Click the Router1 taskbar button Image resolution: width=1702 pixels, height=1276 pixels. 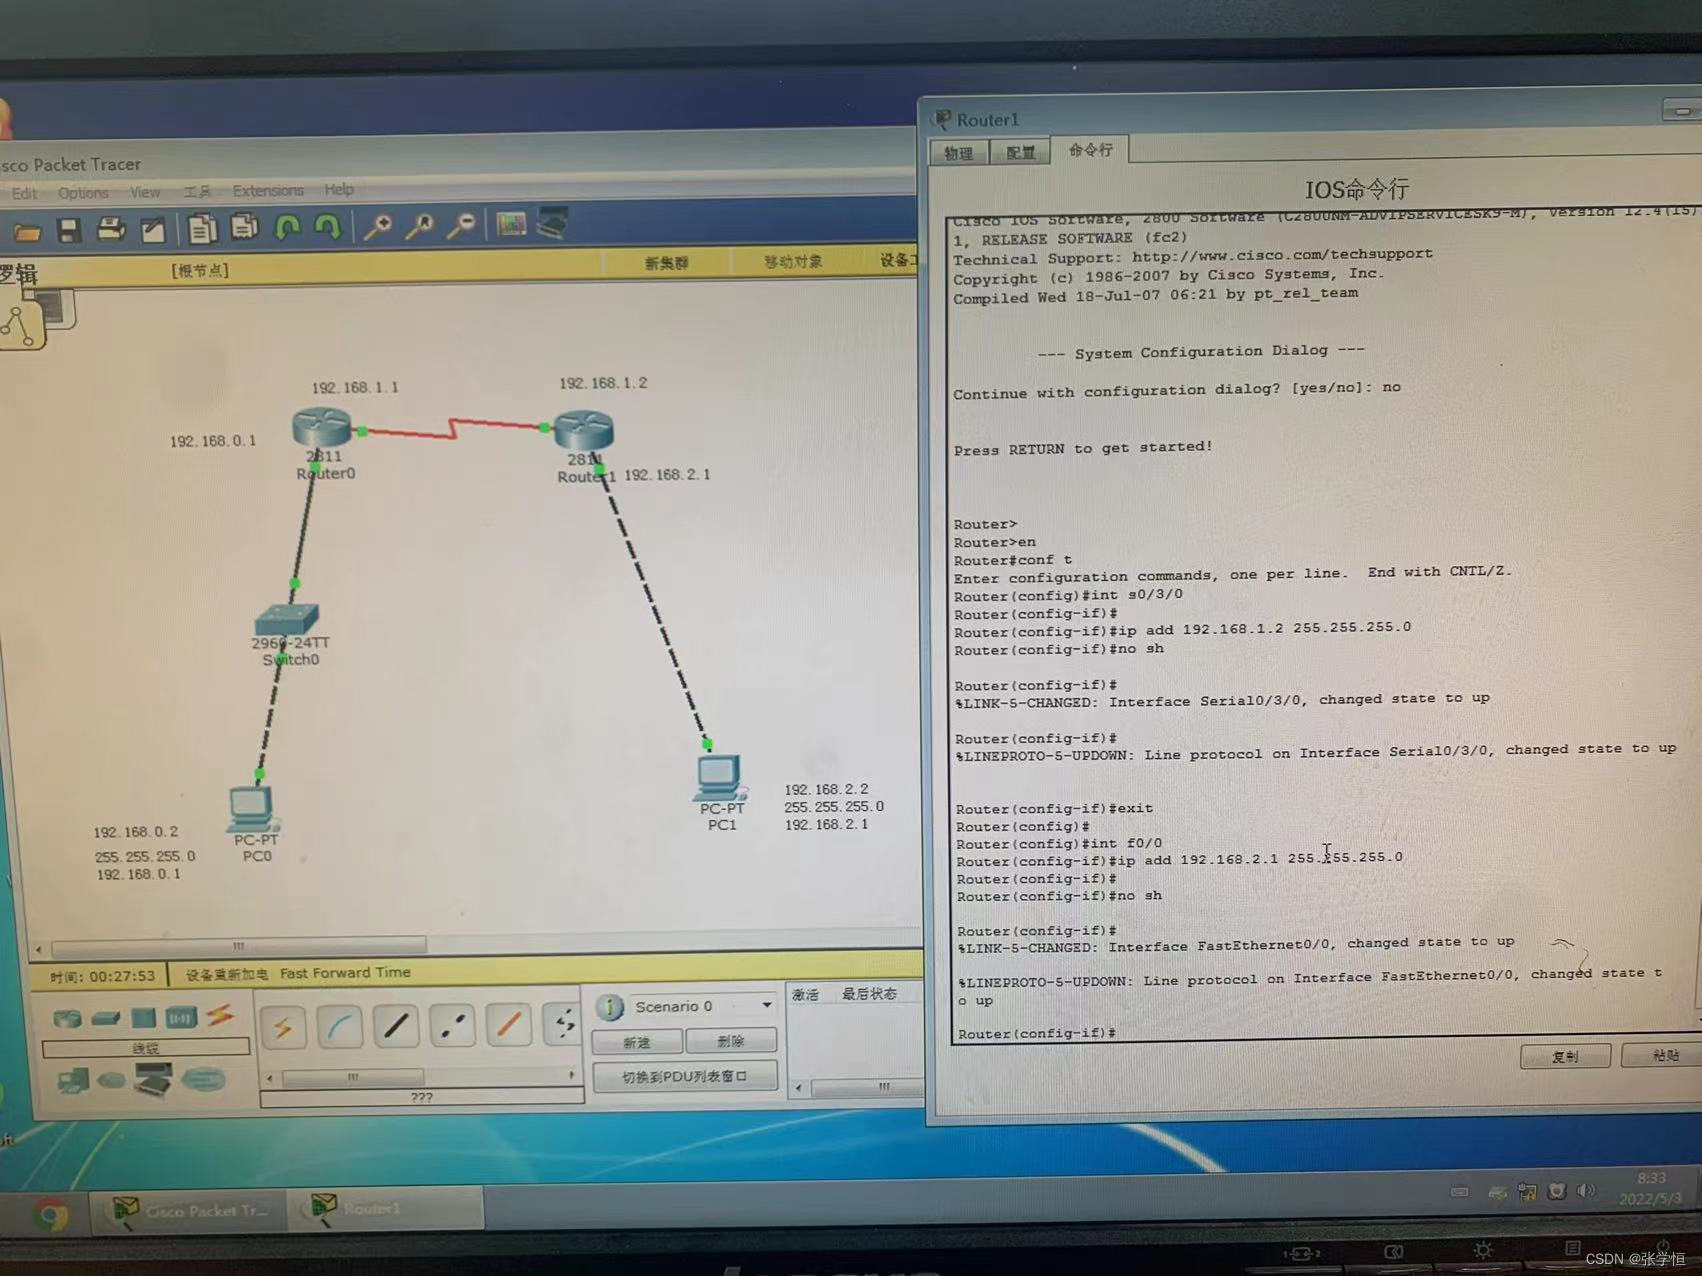tap(386, 1209)
